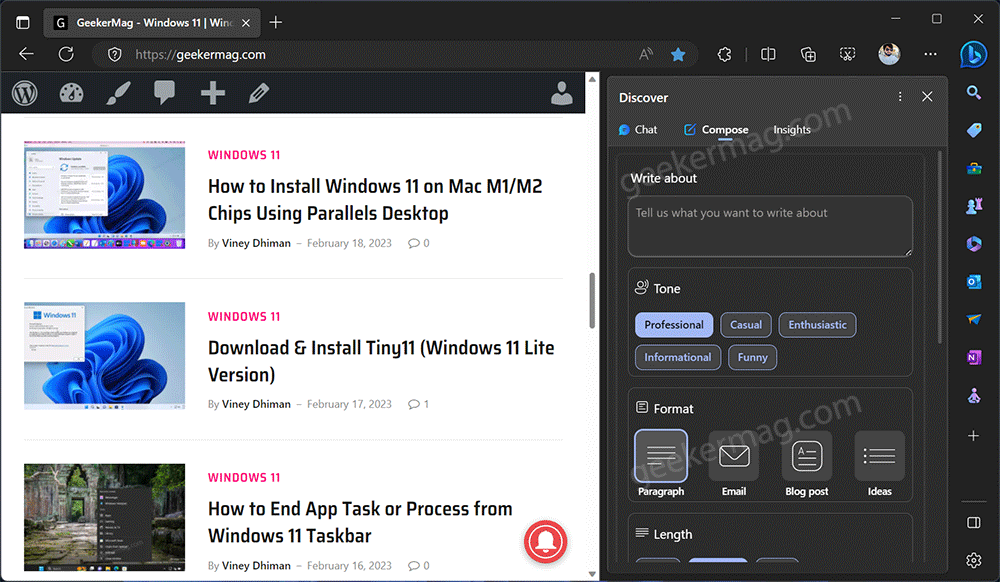
Task: Open the End App Task from Taskbar article
Action: (x=360, y=522)
